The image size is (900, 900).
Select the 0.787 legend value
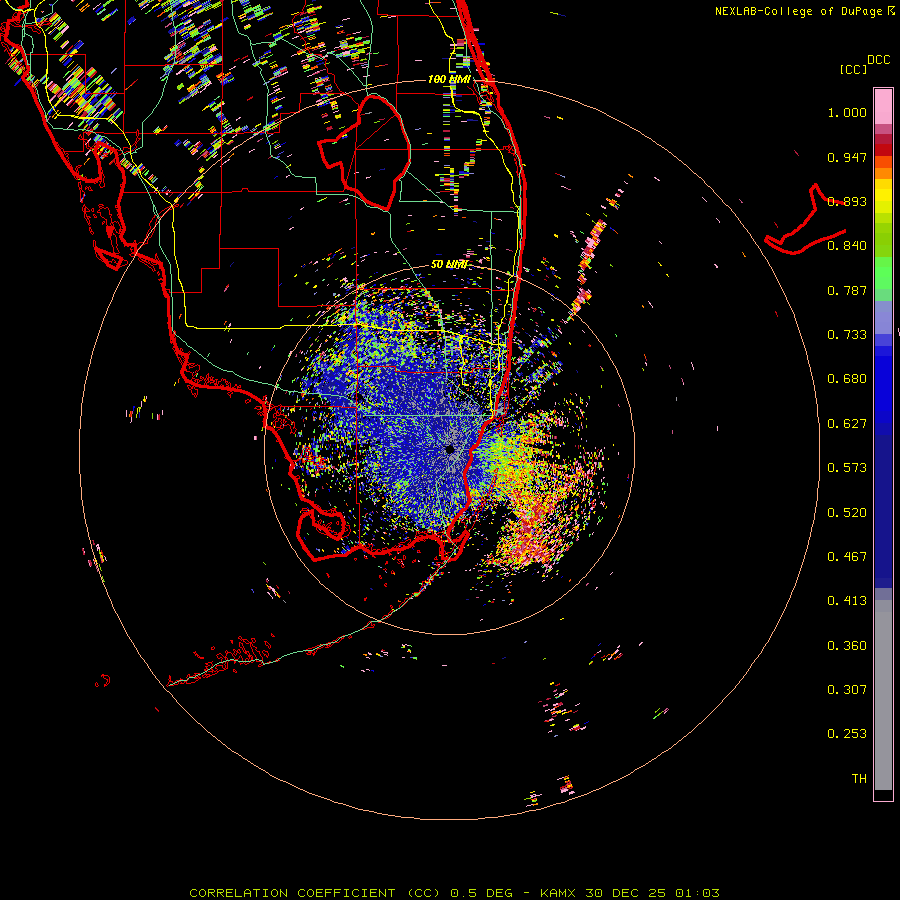[847, 290]
